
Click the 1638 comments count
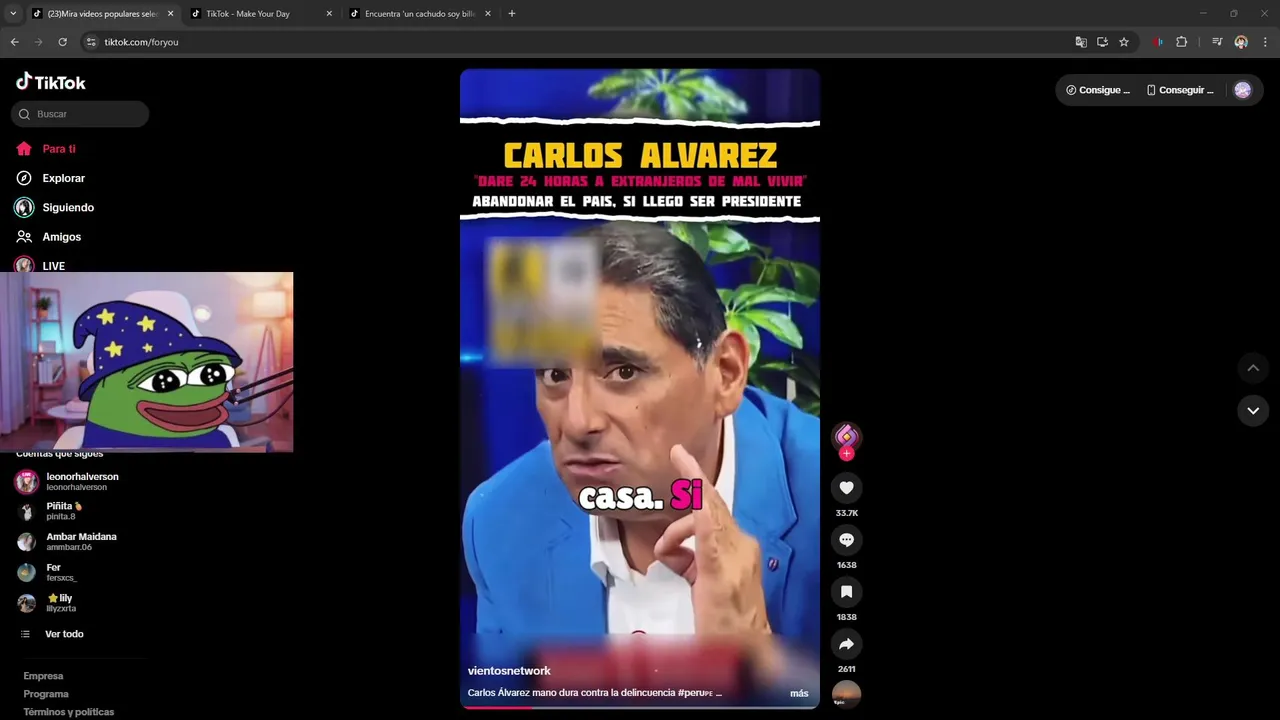[x=846, y=565]
